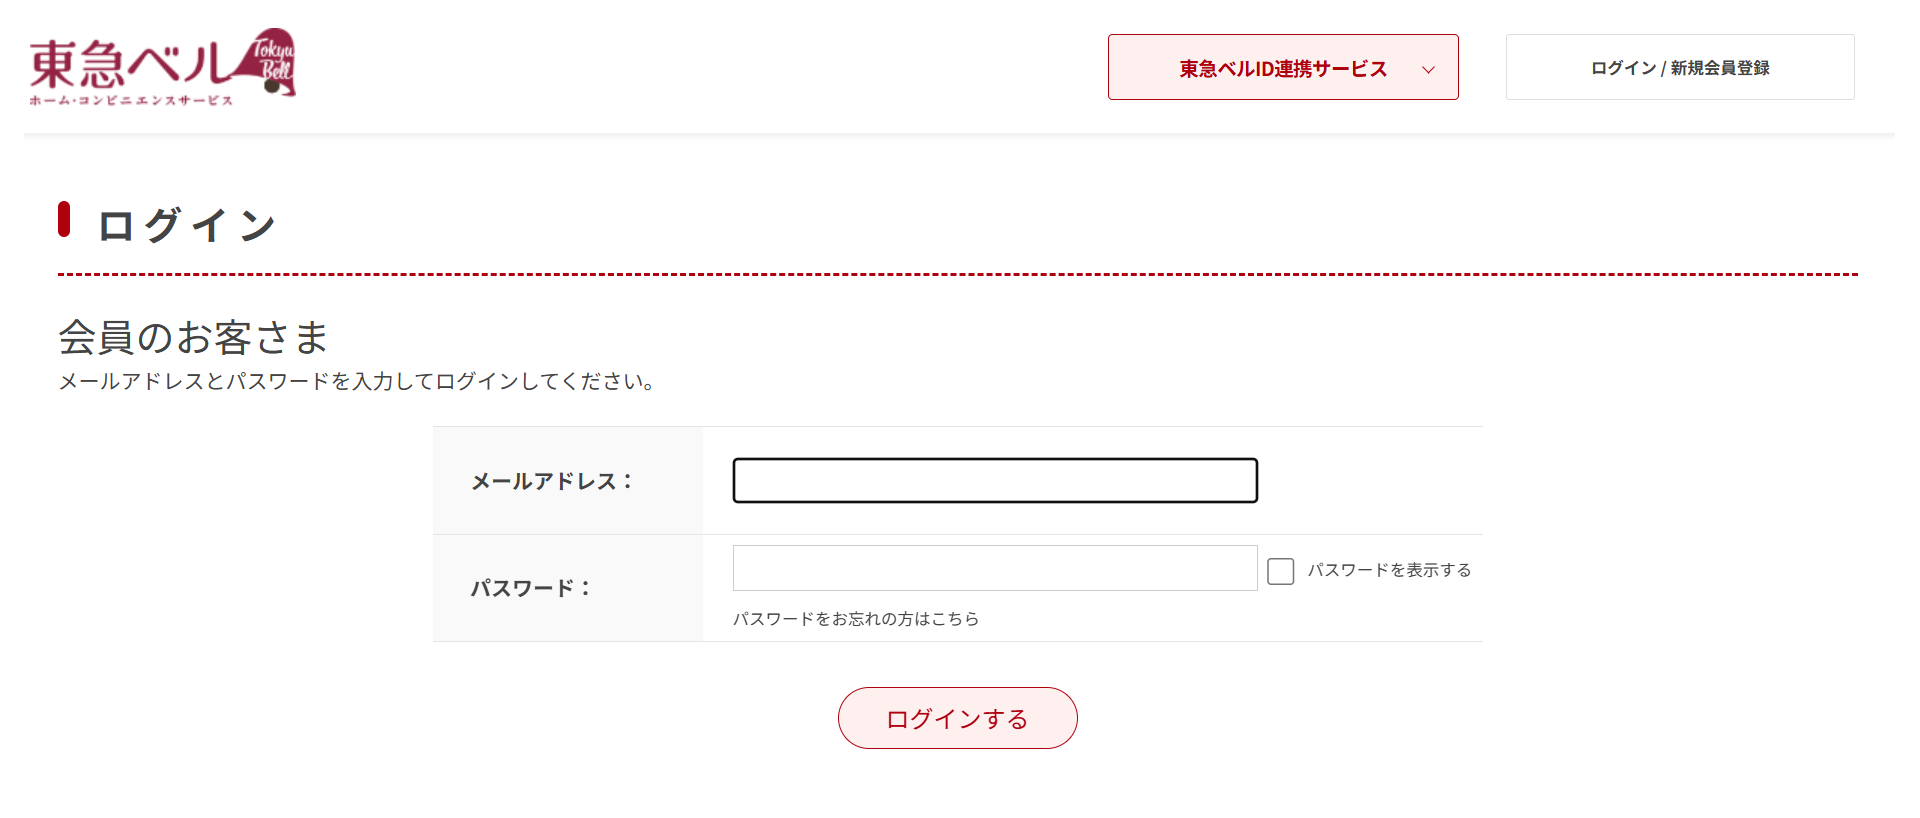The height and width of the screenshot is (818, 1920).
Task: Open ログイン / 新規会員登録
Action: (x=1680, y=67)
